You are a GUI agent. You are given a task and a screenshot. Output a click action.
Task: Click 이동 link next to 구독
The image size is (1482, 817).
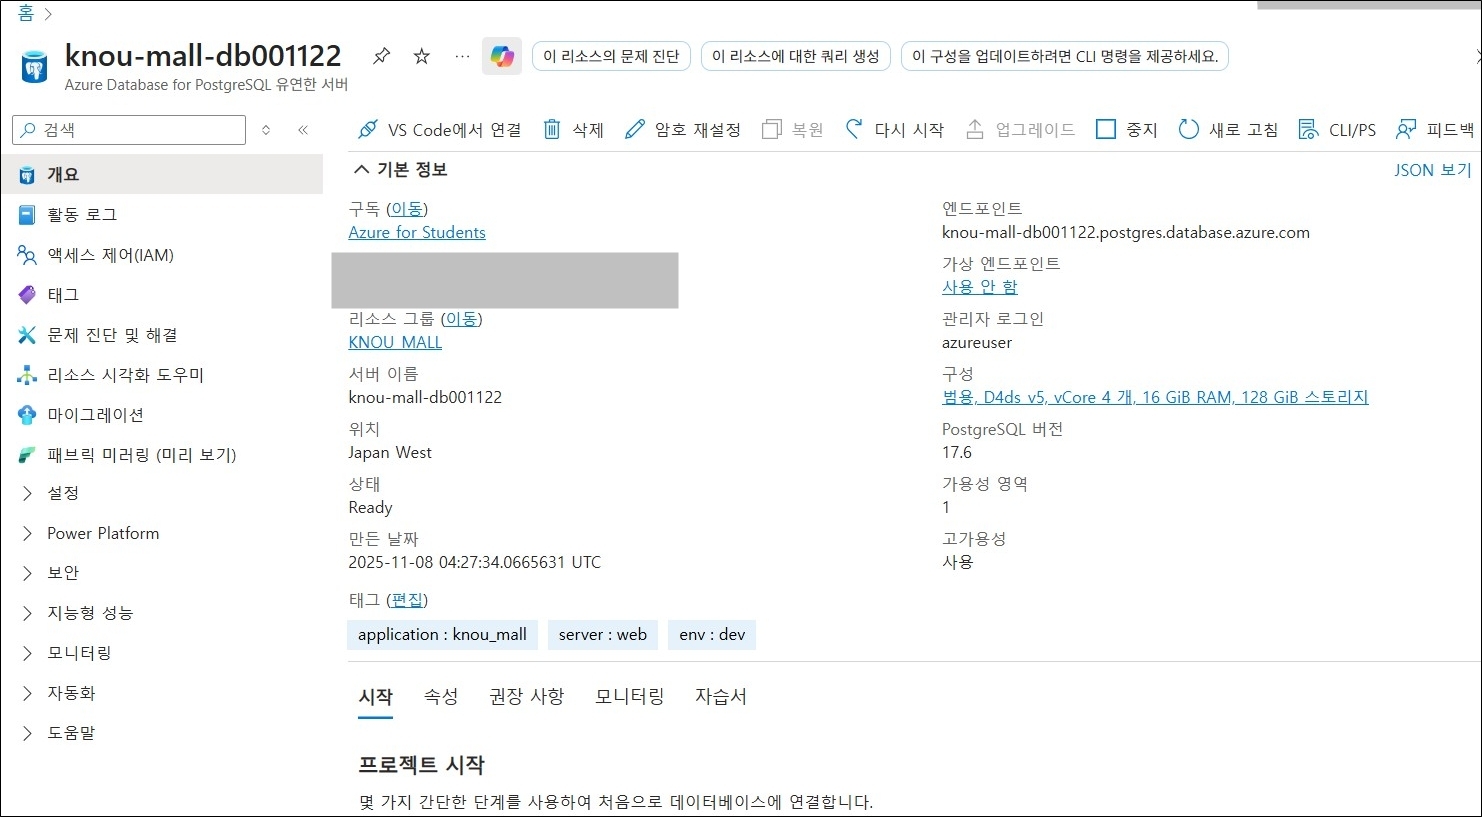coord(406,209)
